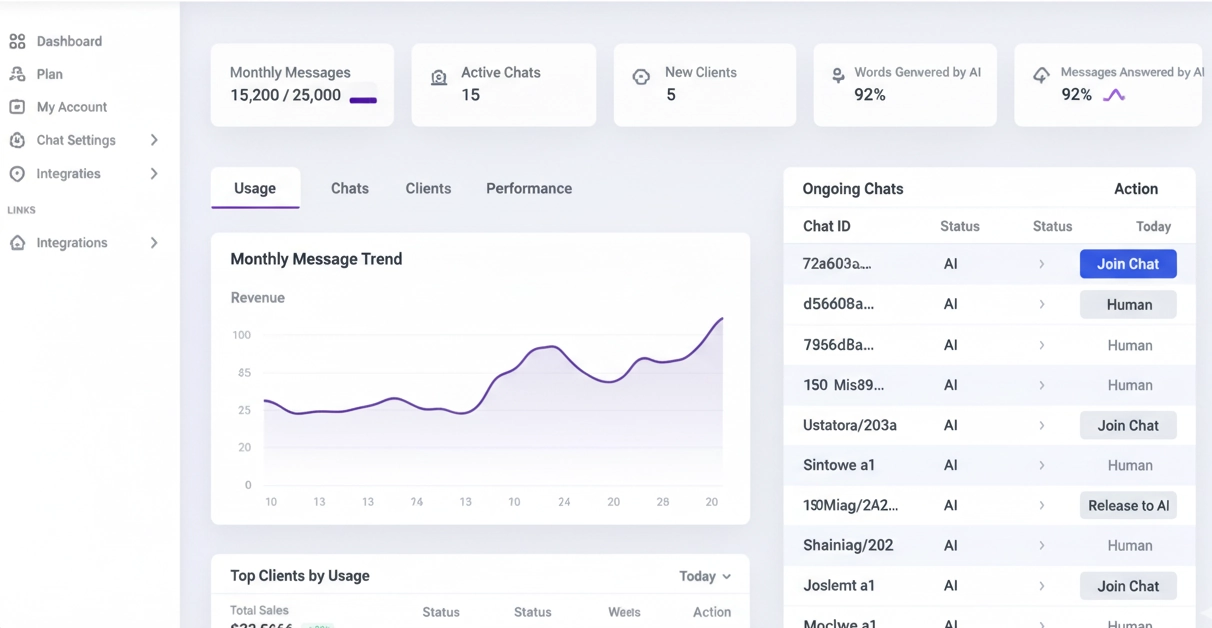The height and width of the screenshot is (628, 1212).
Task: Switch to the Chats tab
Action: pos(350,188)
